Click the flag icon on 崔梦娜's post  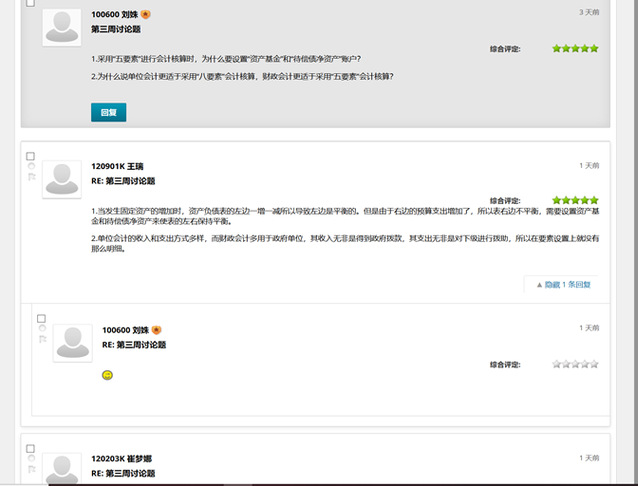tap(30, 468)
